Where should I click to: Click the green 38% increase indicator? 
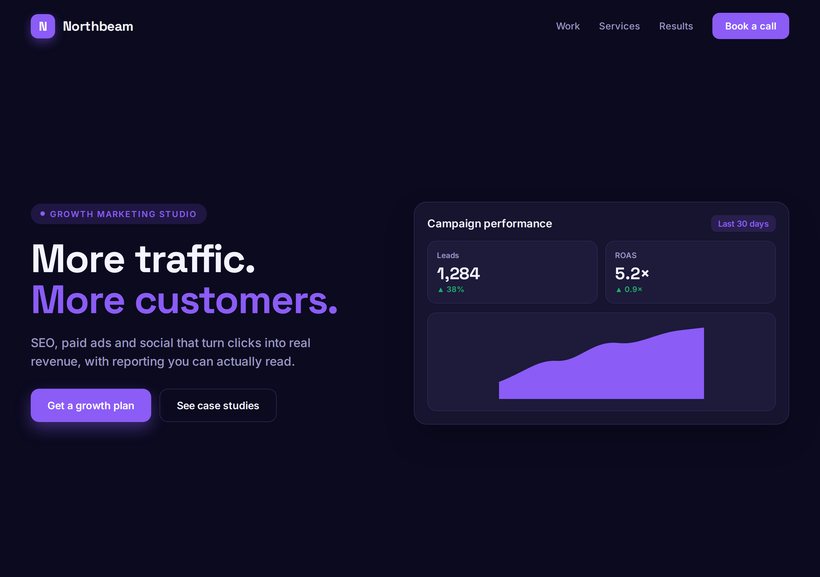(x=451, y=289)
